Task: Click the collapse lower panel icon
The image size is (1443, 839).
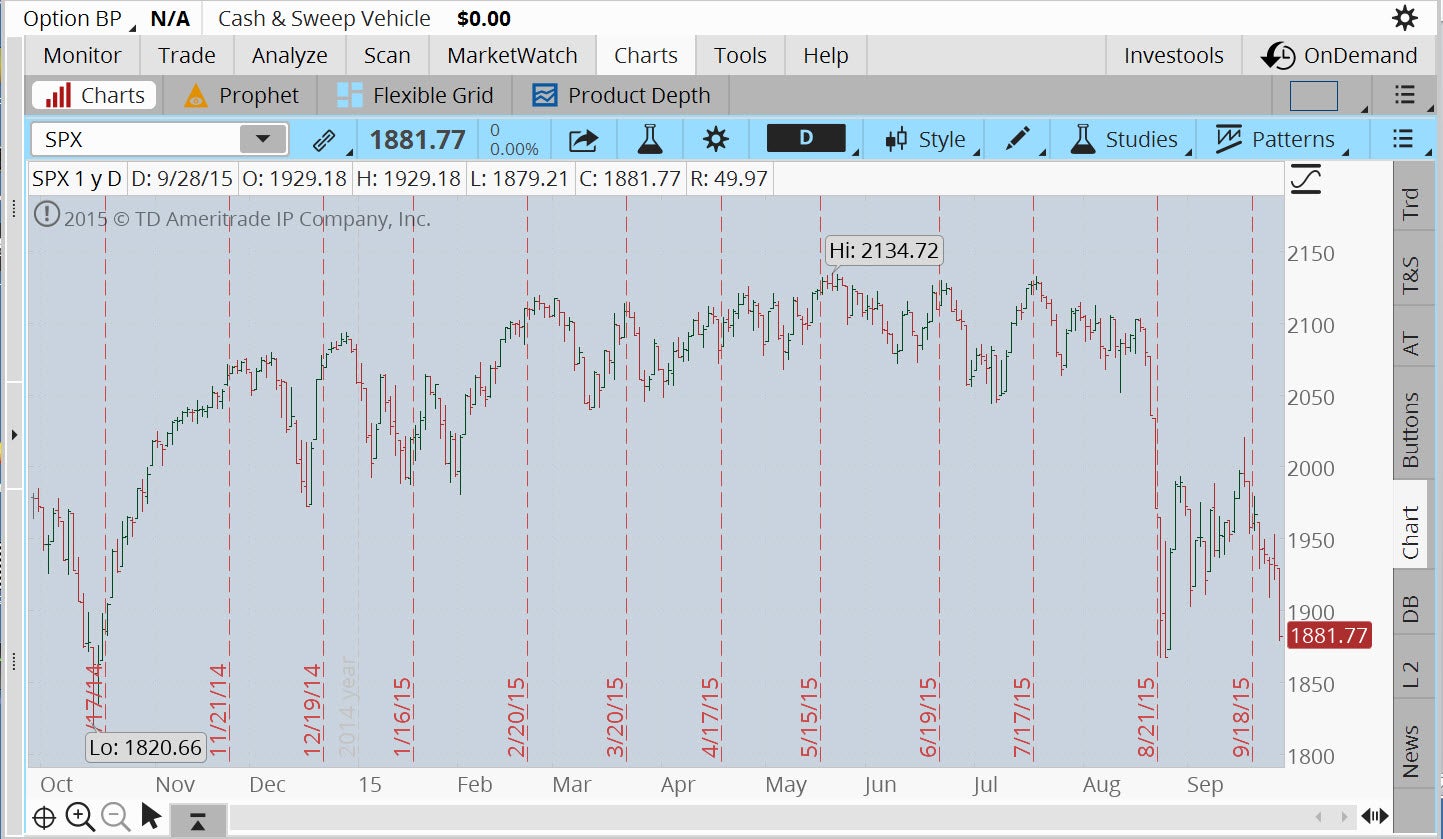Action: click(x=197, y=821)
